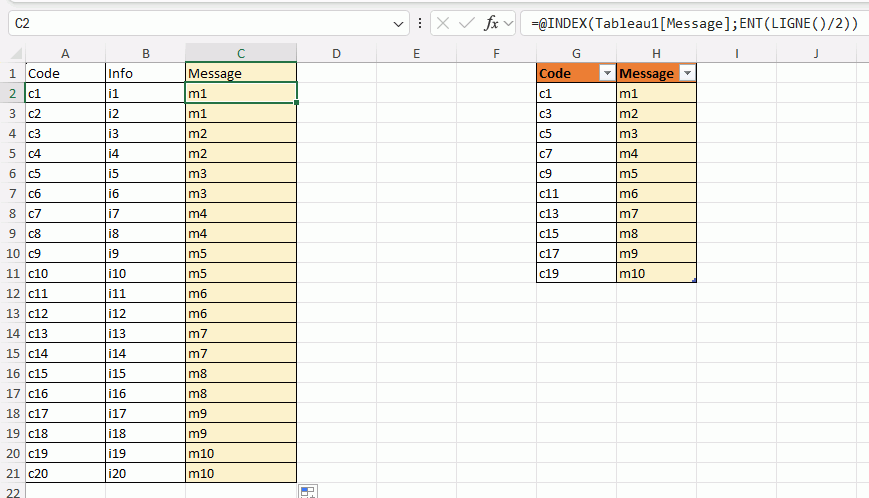Select the m10 cell in table column H
This screenshot has height=498, width=869.
point(655,273)
